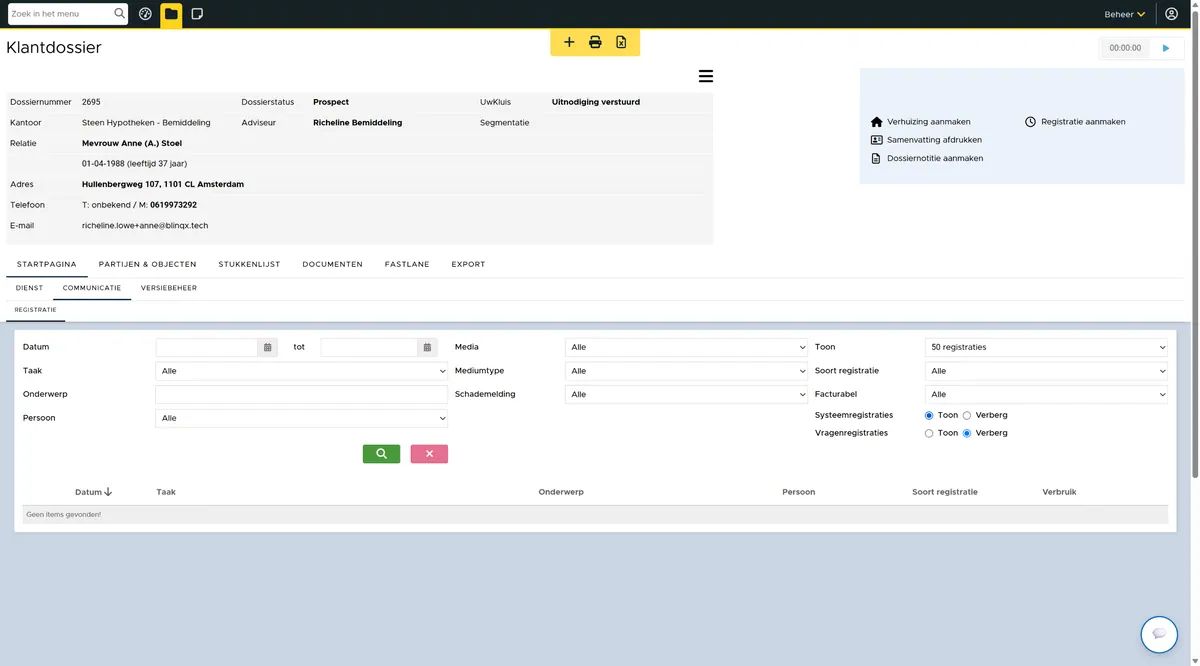
Task: Open the Persoon dropdown
Action: (301, 418)
